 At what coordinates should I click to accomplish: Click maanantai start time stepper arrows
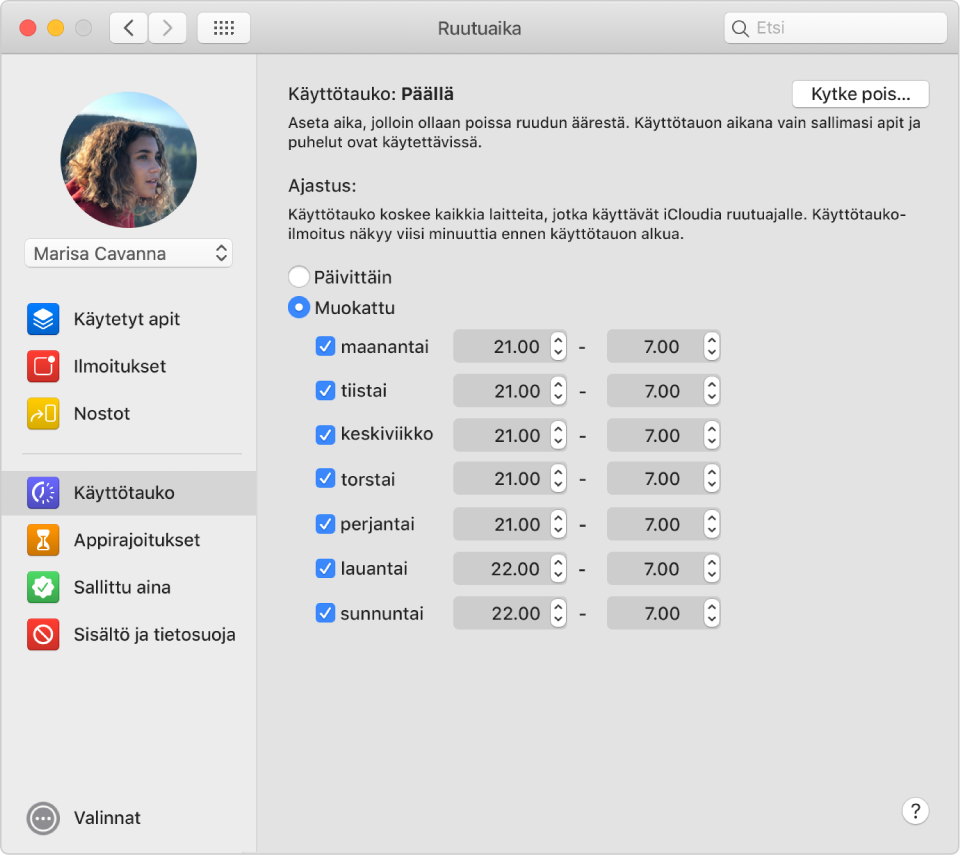pyautogui.click(x=558, y=346)
